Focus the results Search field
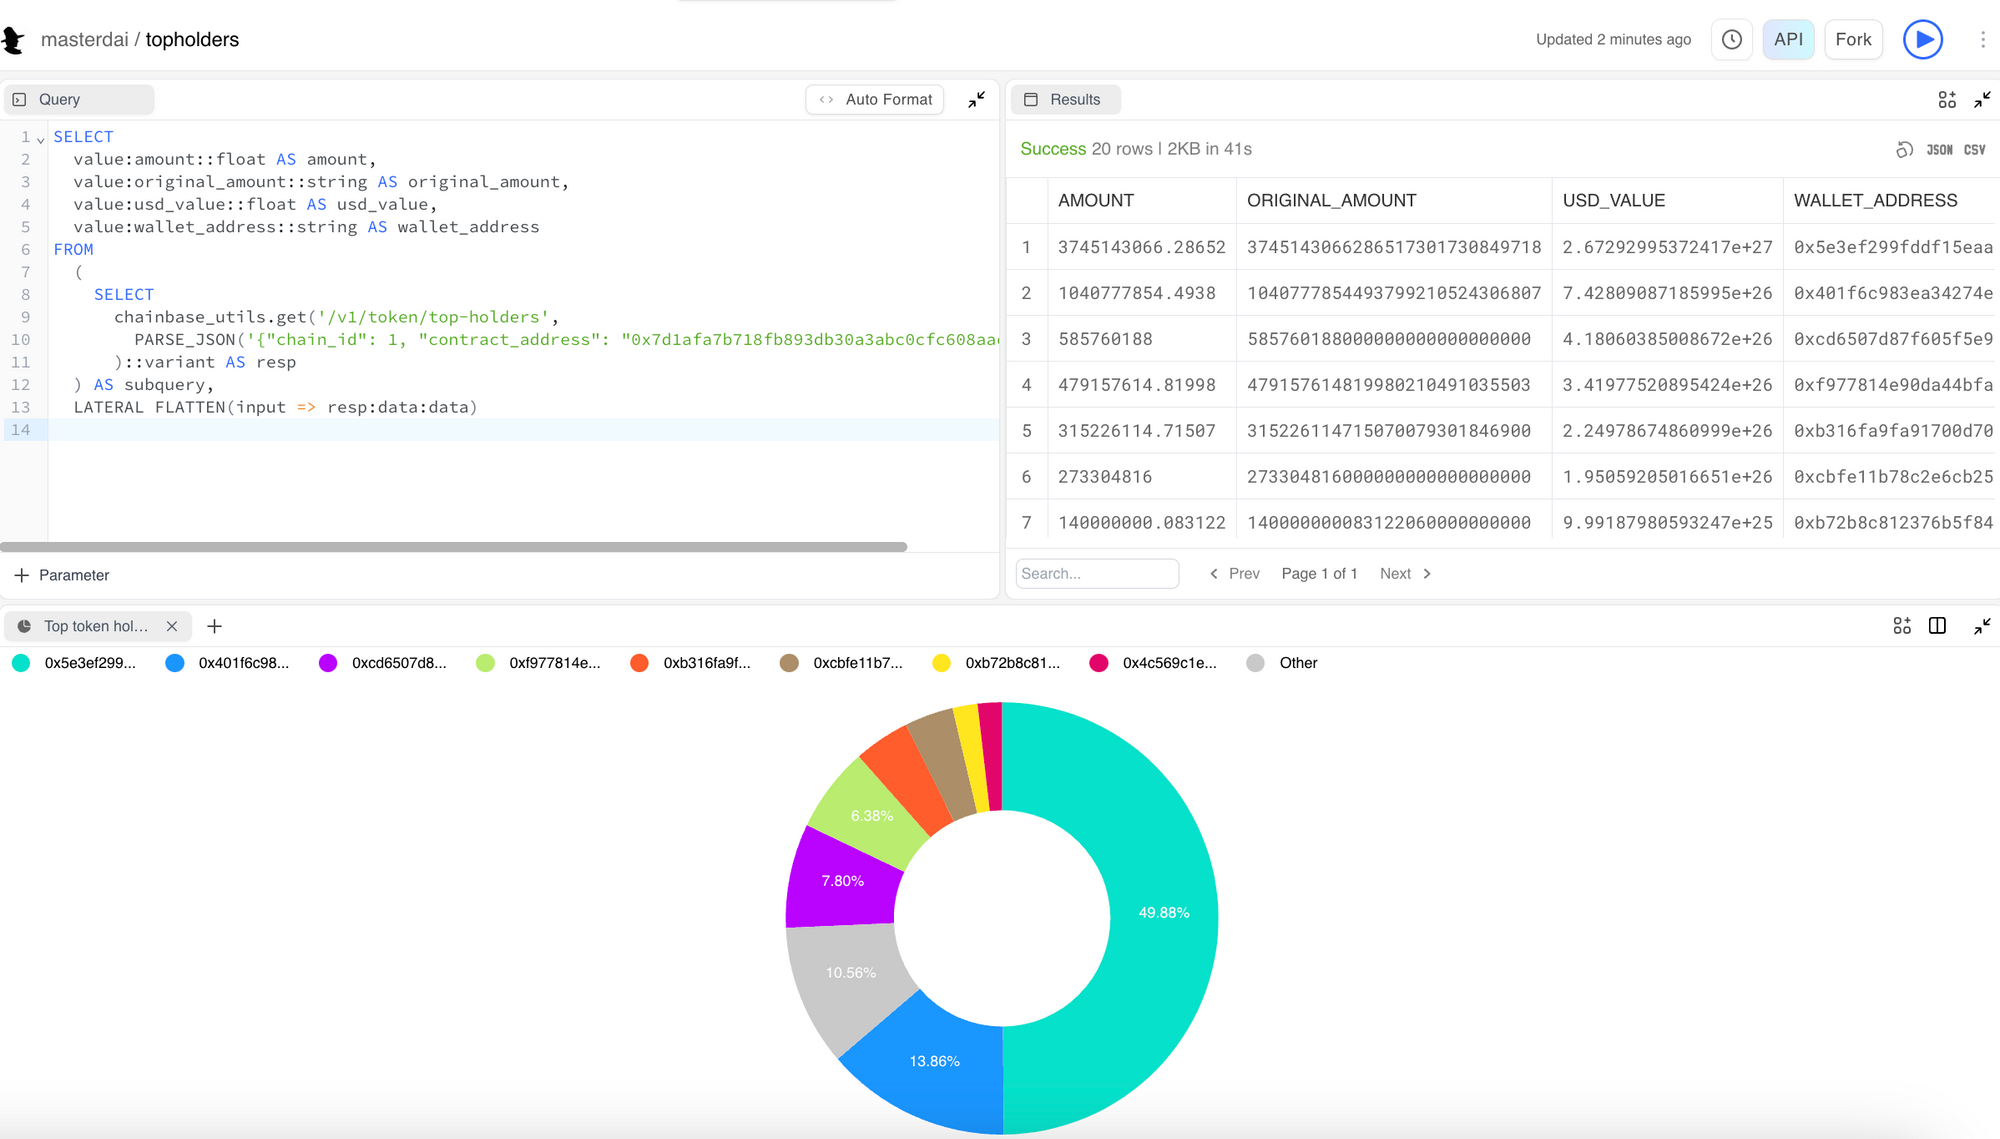Image resolution: width=2000 pixels, height=1139 pixels. 1097,574
